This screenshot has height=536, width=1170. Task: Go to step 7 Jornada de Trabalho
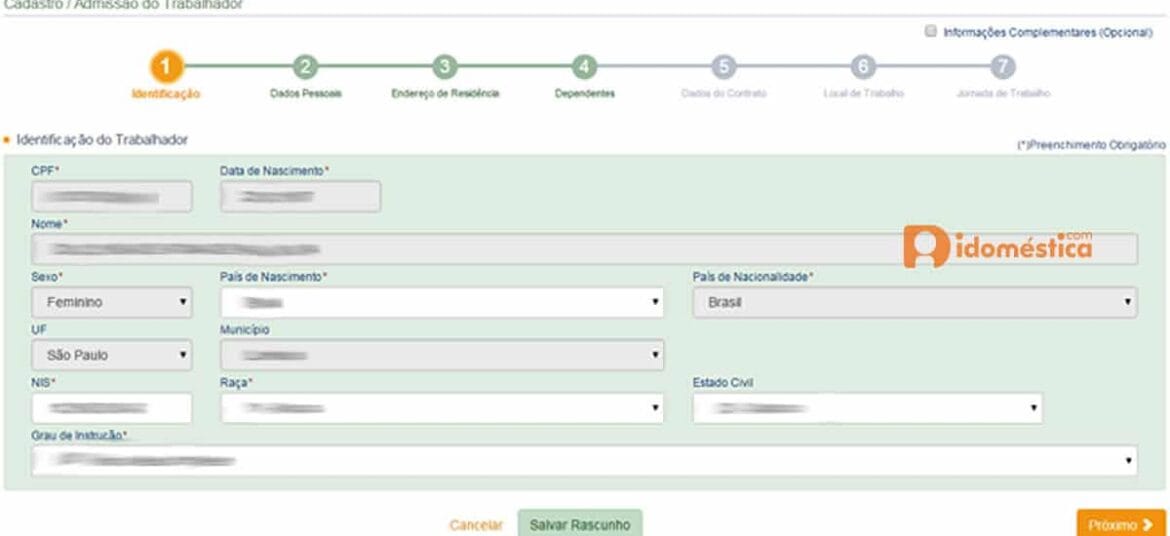[1003, 67]
